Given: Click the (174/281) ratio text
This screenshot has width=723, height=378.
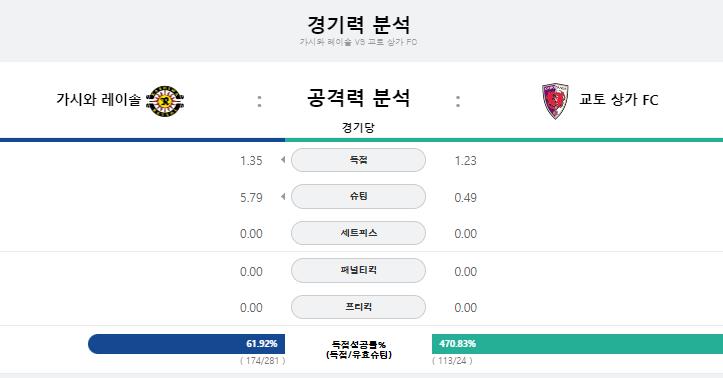Looking at the screenshot, I should [262, 361].
